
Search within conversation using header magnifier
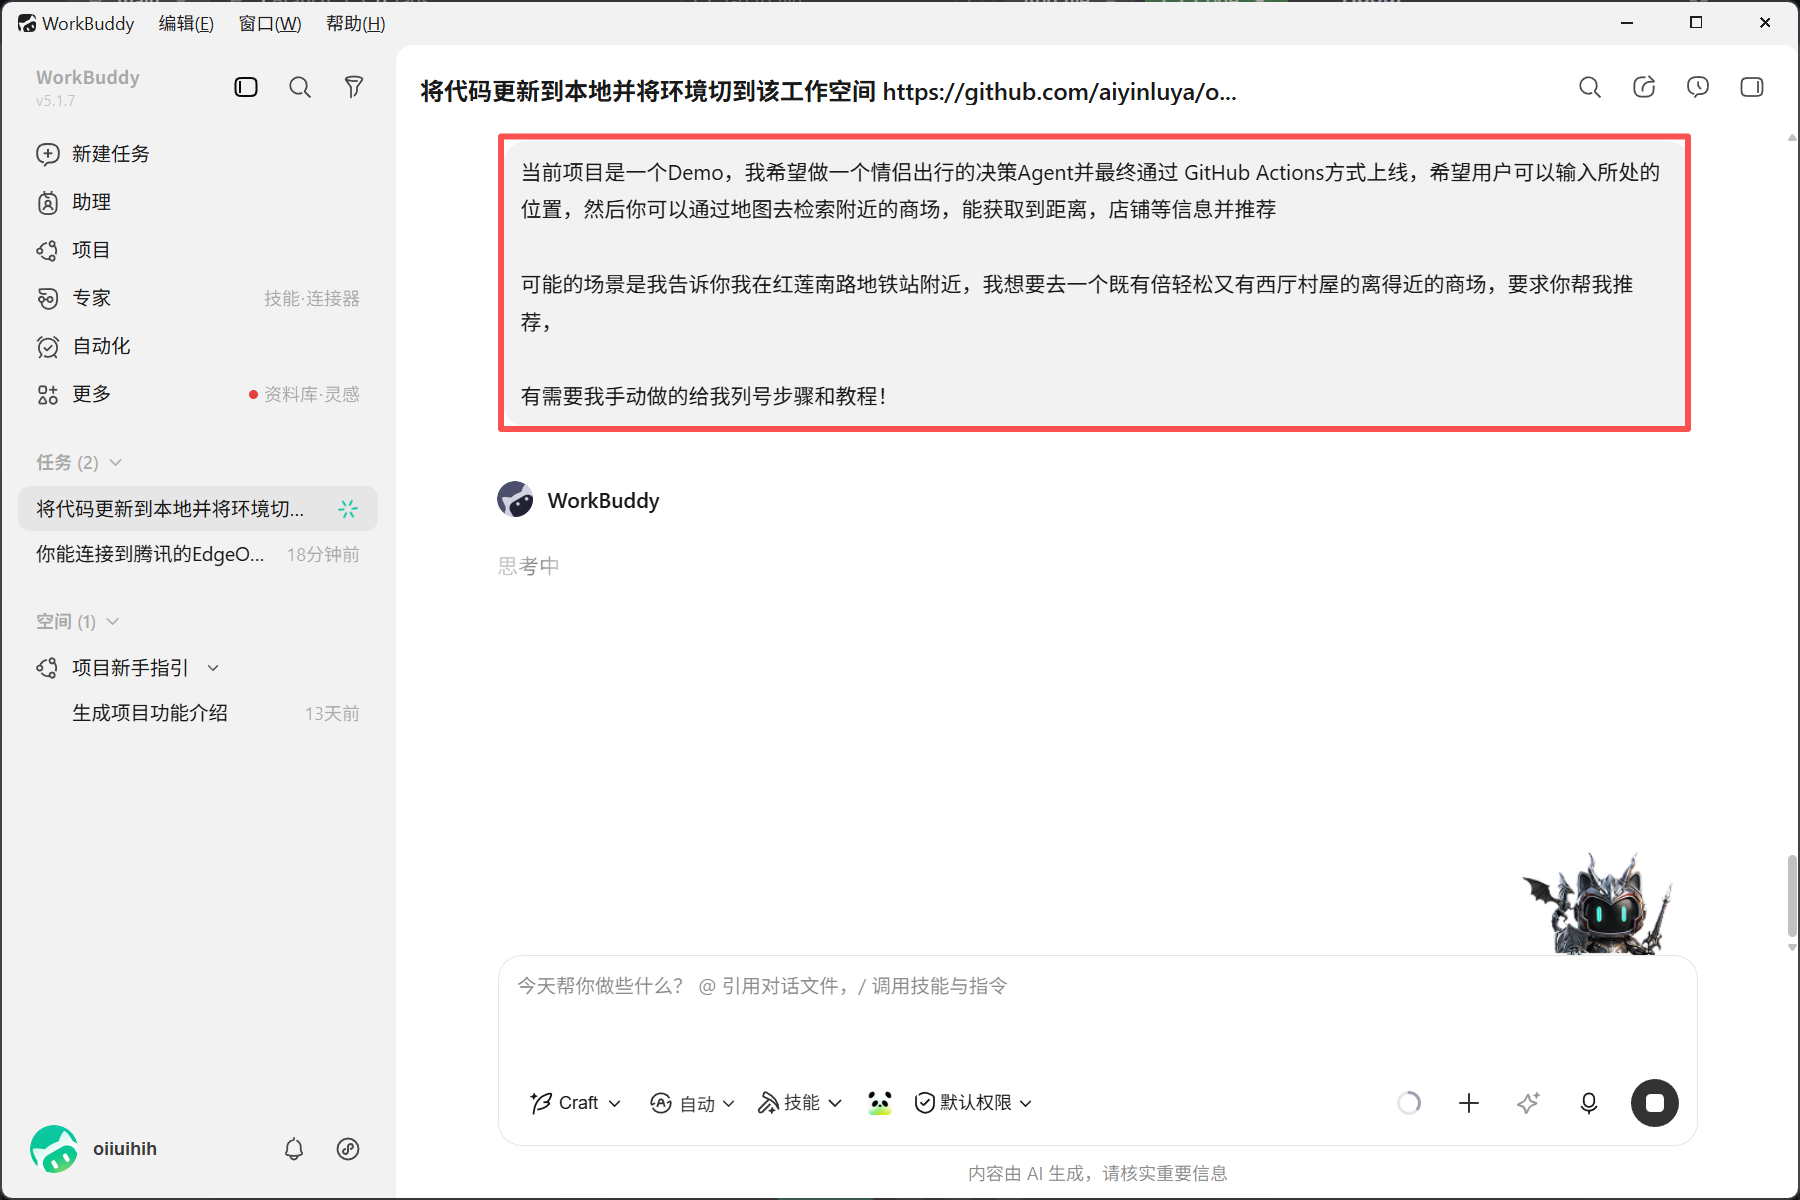pyautogui.click(x=1590, y=87)
